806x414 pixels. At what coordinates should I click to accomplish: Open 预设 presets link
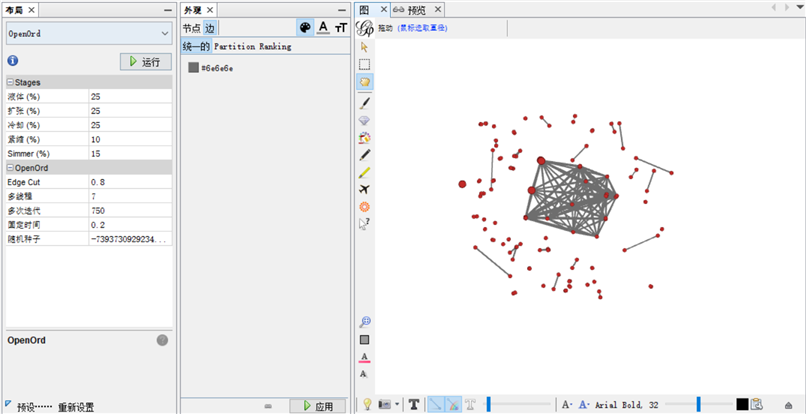[x=35, y=407]
